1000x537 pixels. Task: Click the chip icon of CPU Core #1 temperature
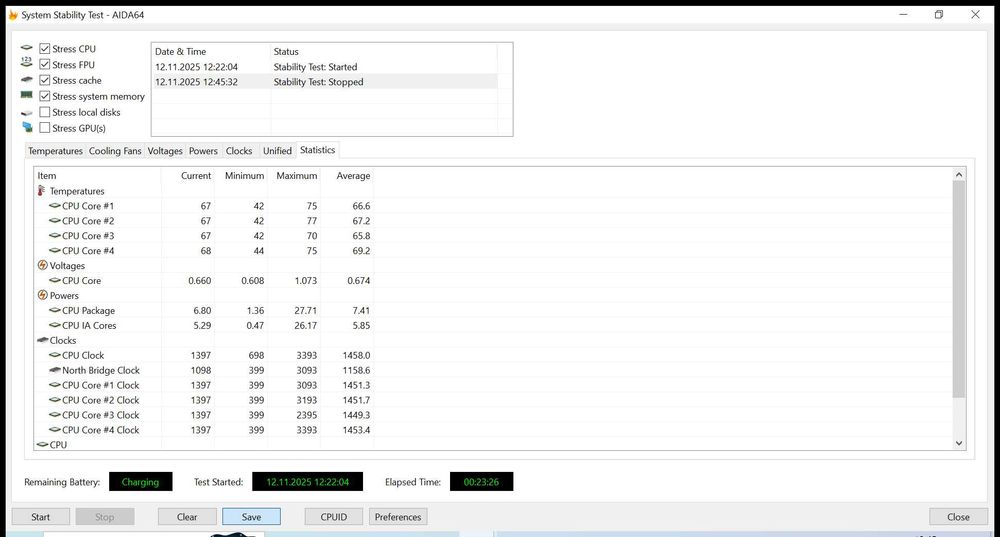click(x=55, y=205)
